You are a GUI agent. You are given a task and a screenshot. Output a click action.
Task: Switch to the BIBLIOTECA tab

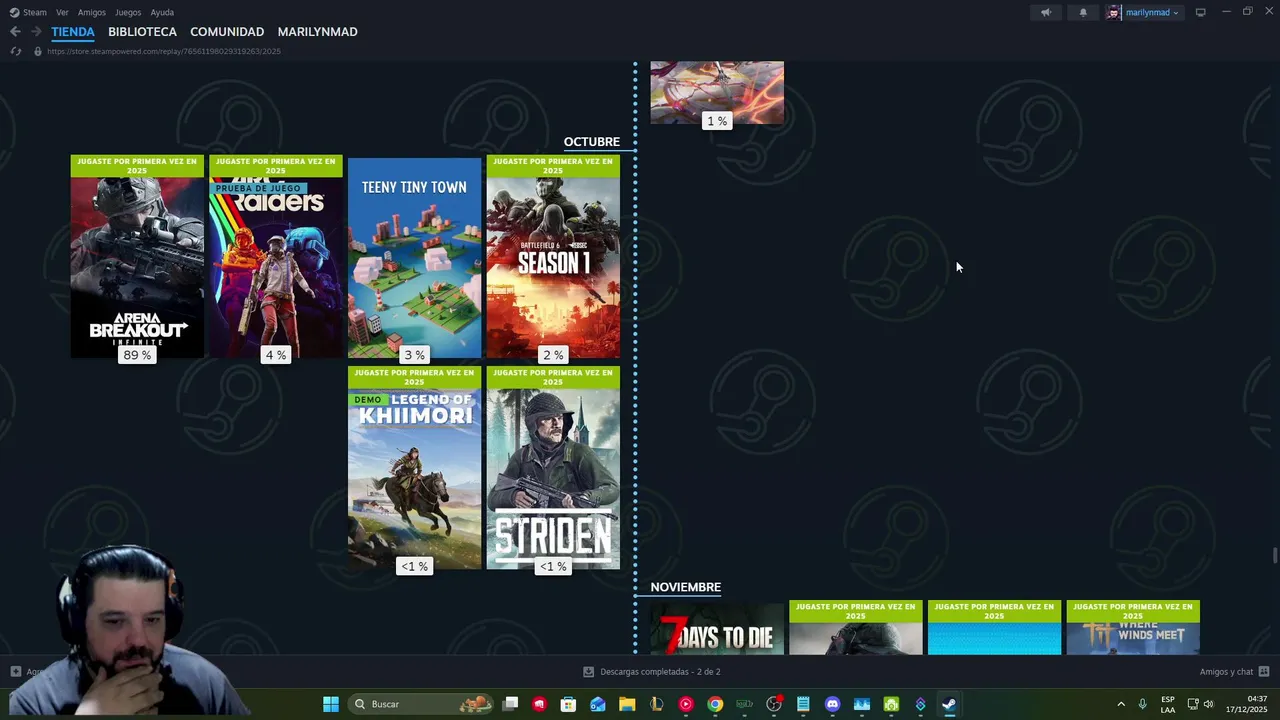[142, 32]
